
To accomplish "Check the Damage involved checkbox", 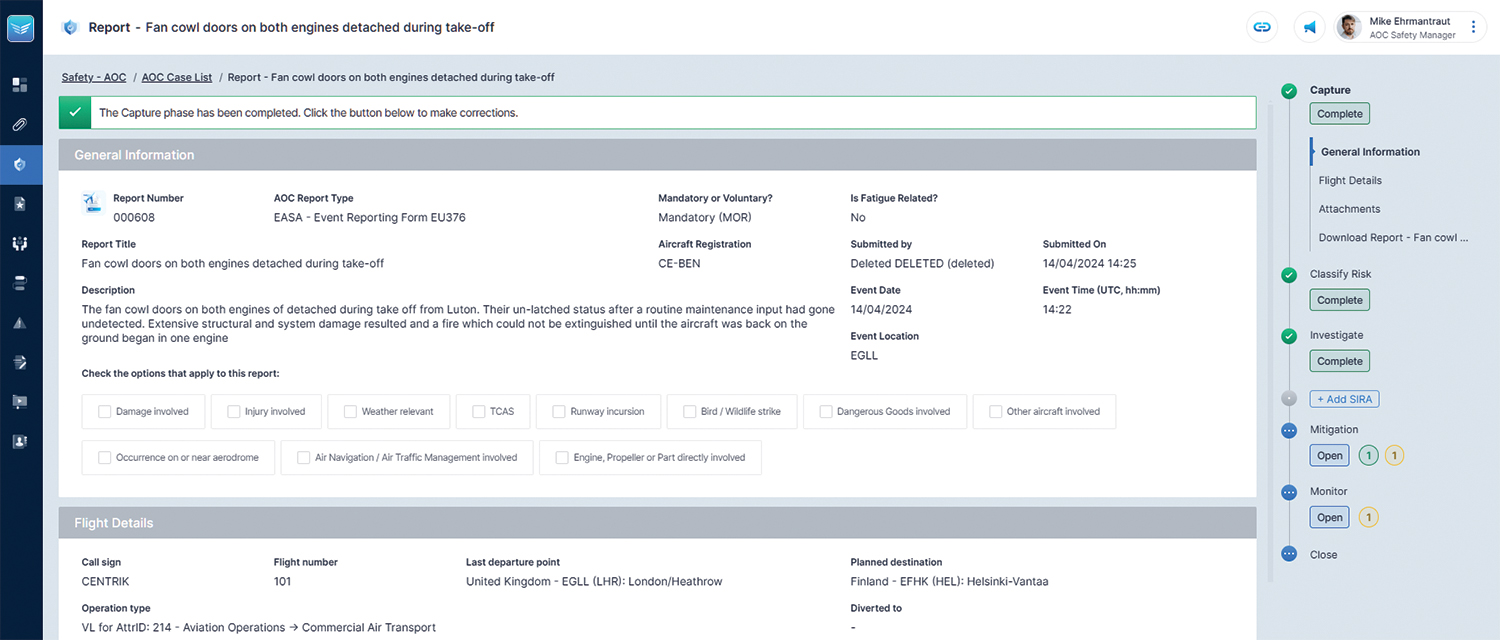I will 105,411.
